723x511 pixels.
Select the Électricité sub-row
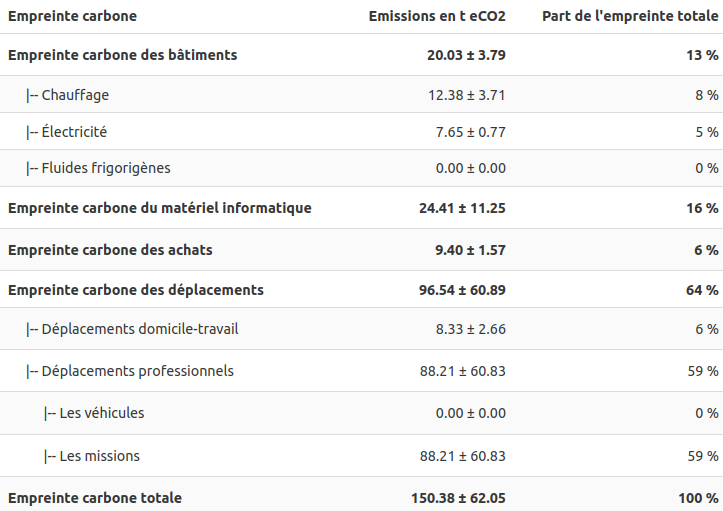click(x=362, y=131)
